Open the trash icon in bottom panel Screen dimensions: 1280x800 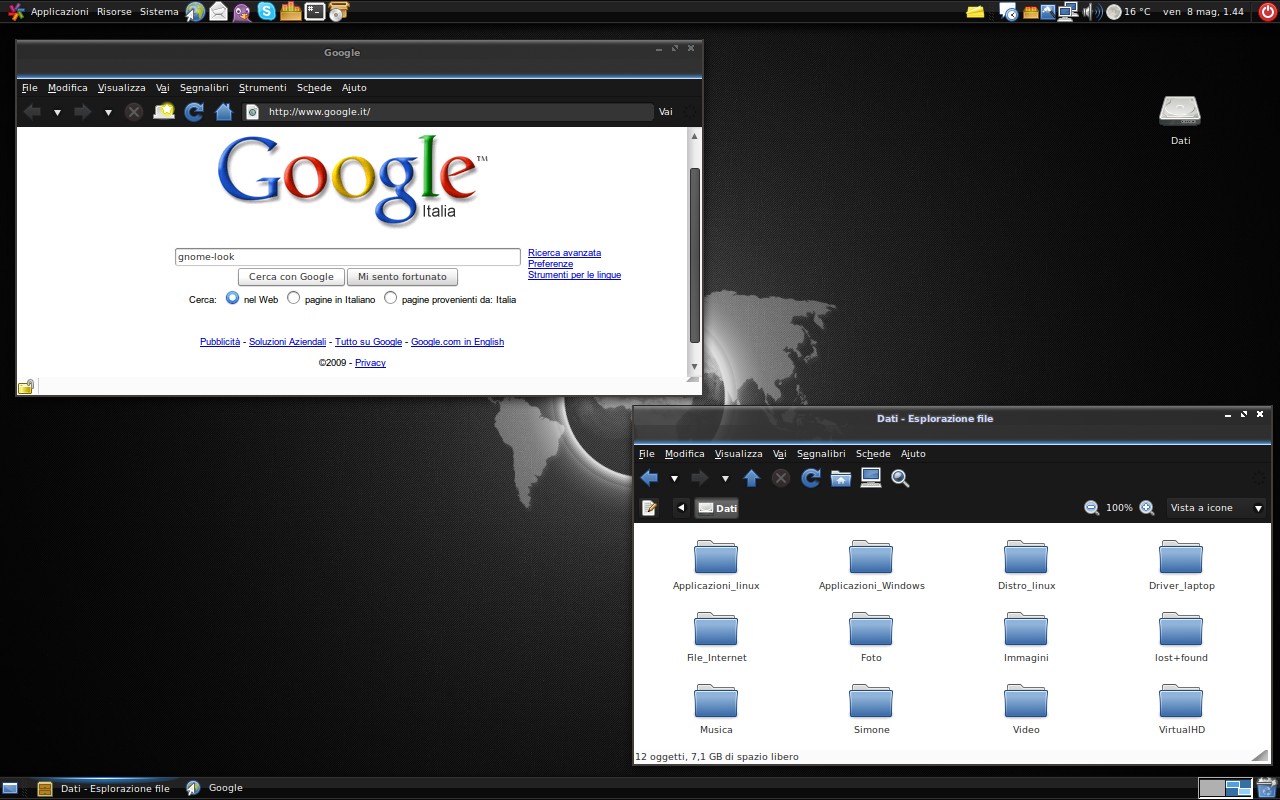click(1266, 788)
